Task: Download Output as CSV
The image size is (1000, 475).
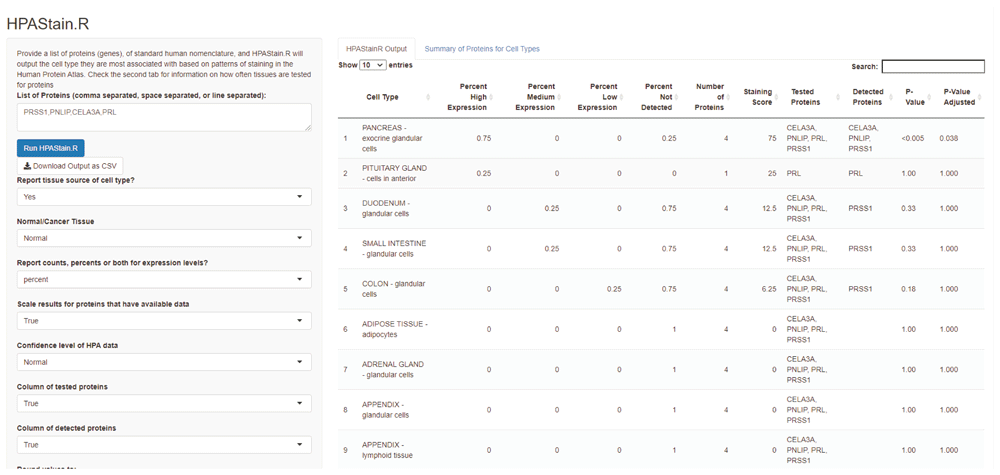Action: [70, 165]
